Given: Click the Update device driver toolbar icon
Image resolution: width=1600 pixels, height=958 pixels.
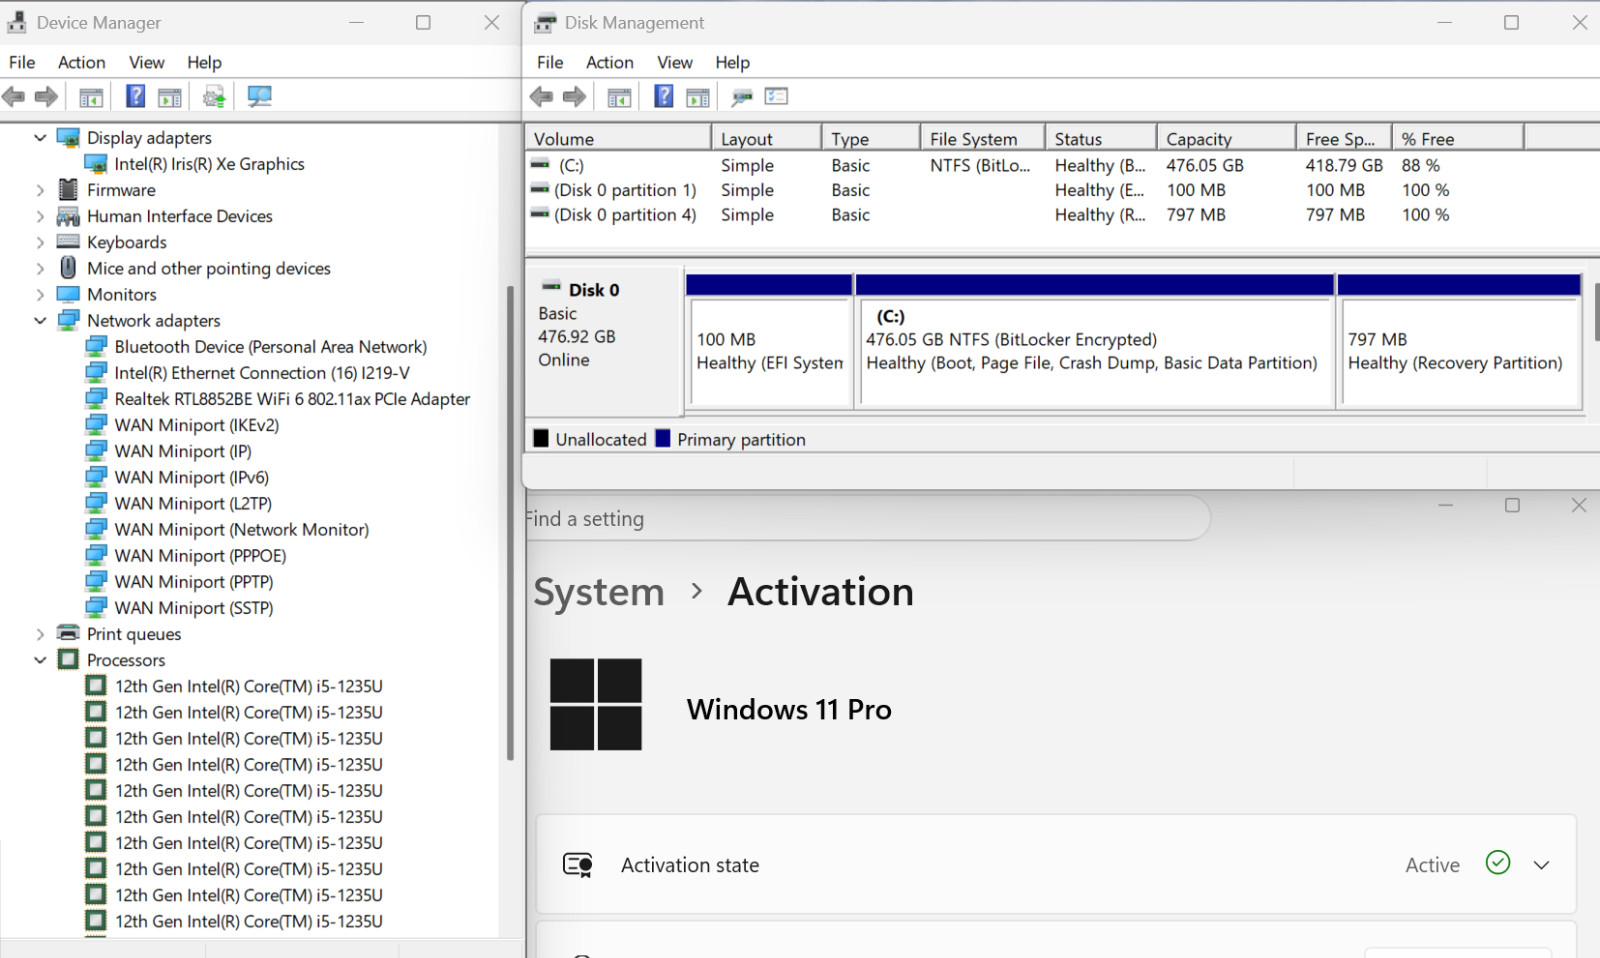Looking at the screenshot, I should (214, 97).
